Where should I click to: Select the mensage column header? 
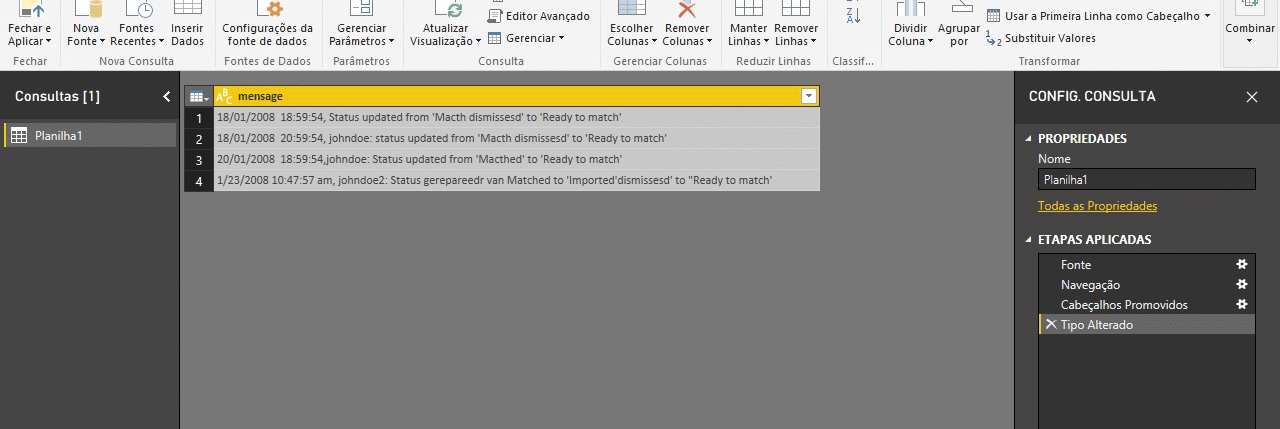(x=517, y=96)
